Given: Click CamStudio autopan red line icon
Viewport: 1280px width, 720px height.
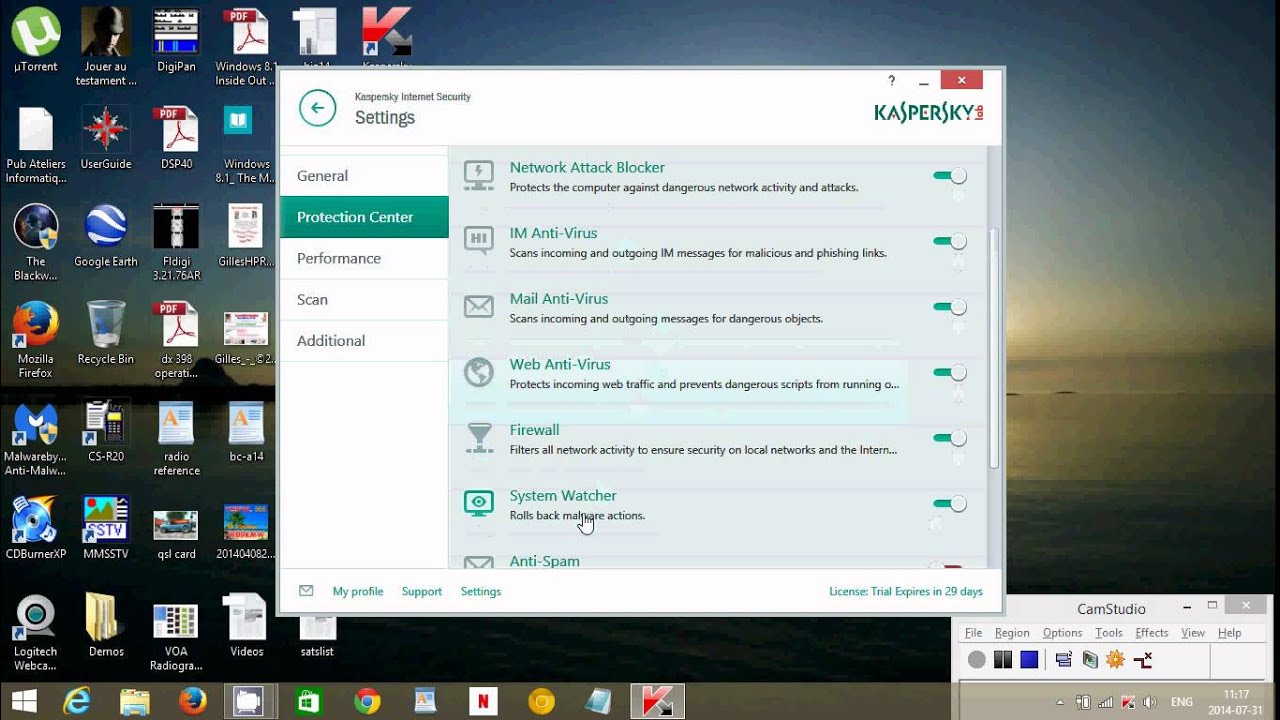Looking at the screenshot, I should (x=1143, y=660).
